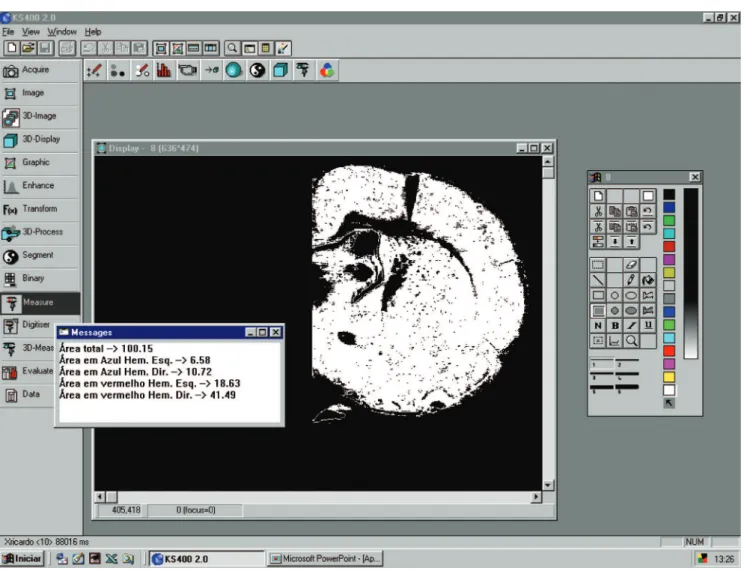744x571 pixels.
Task: Toggle the bold B text style button
Action: pyautogui.click(x=615, y=326)
